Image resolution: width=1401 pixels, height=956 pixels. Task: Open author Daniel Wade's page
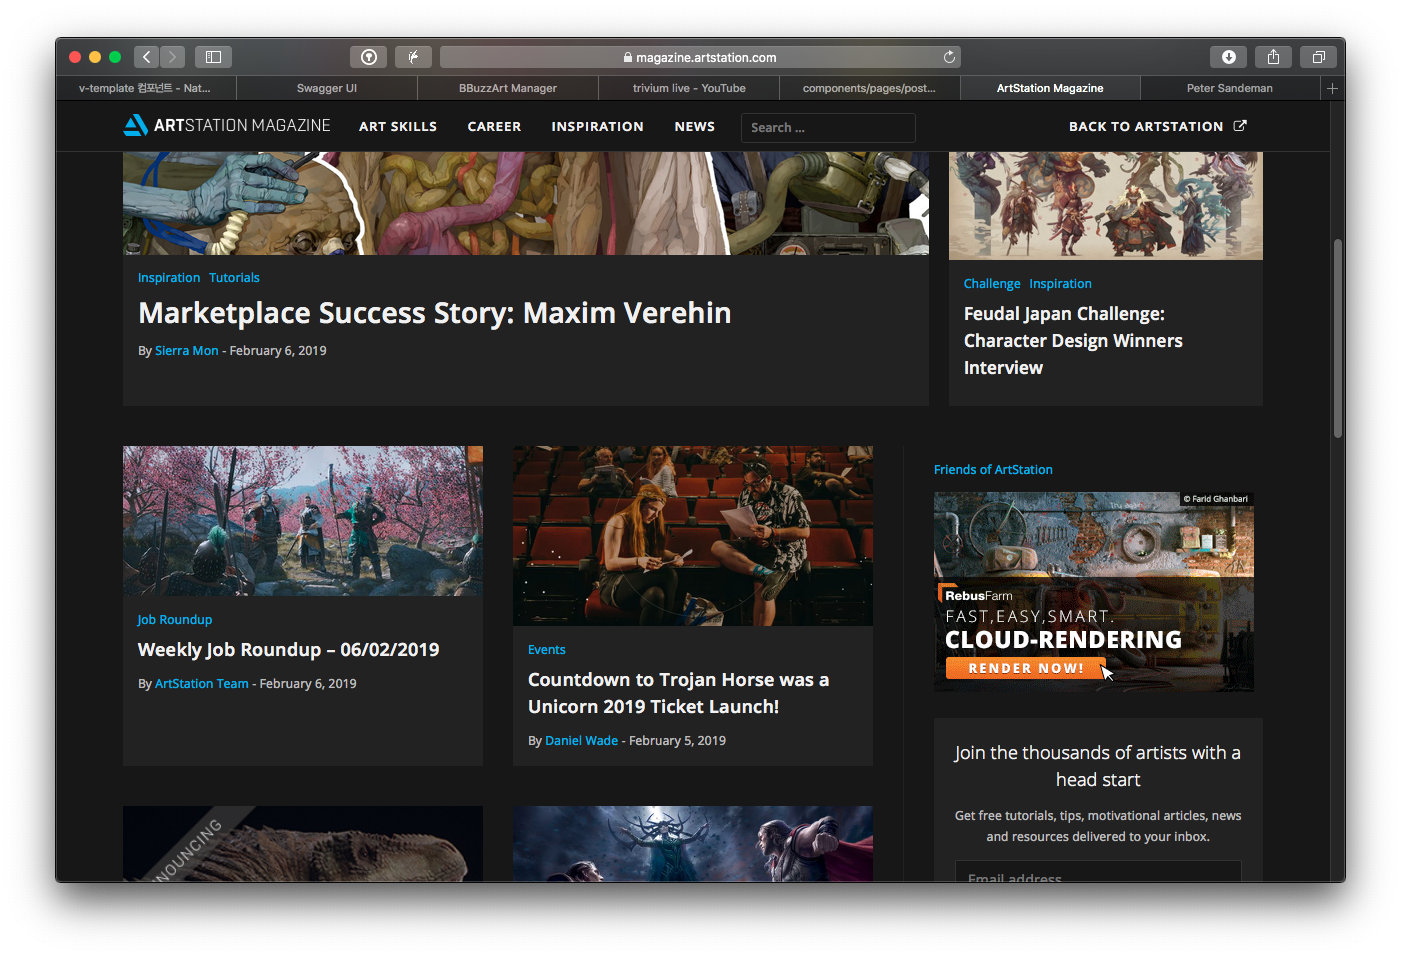tap(582, 741)
